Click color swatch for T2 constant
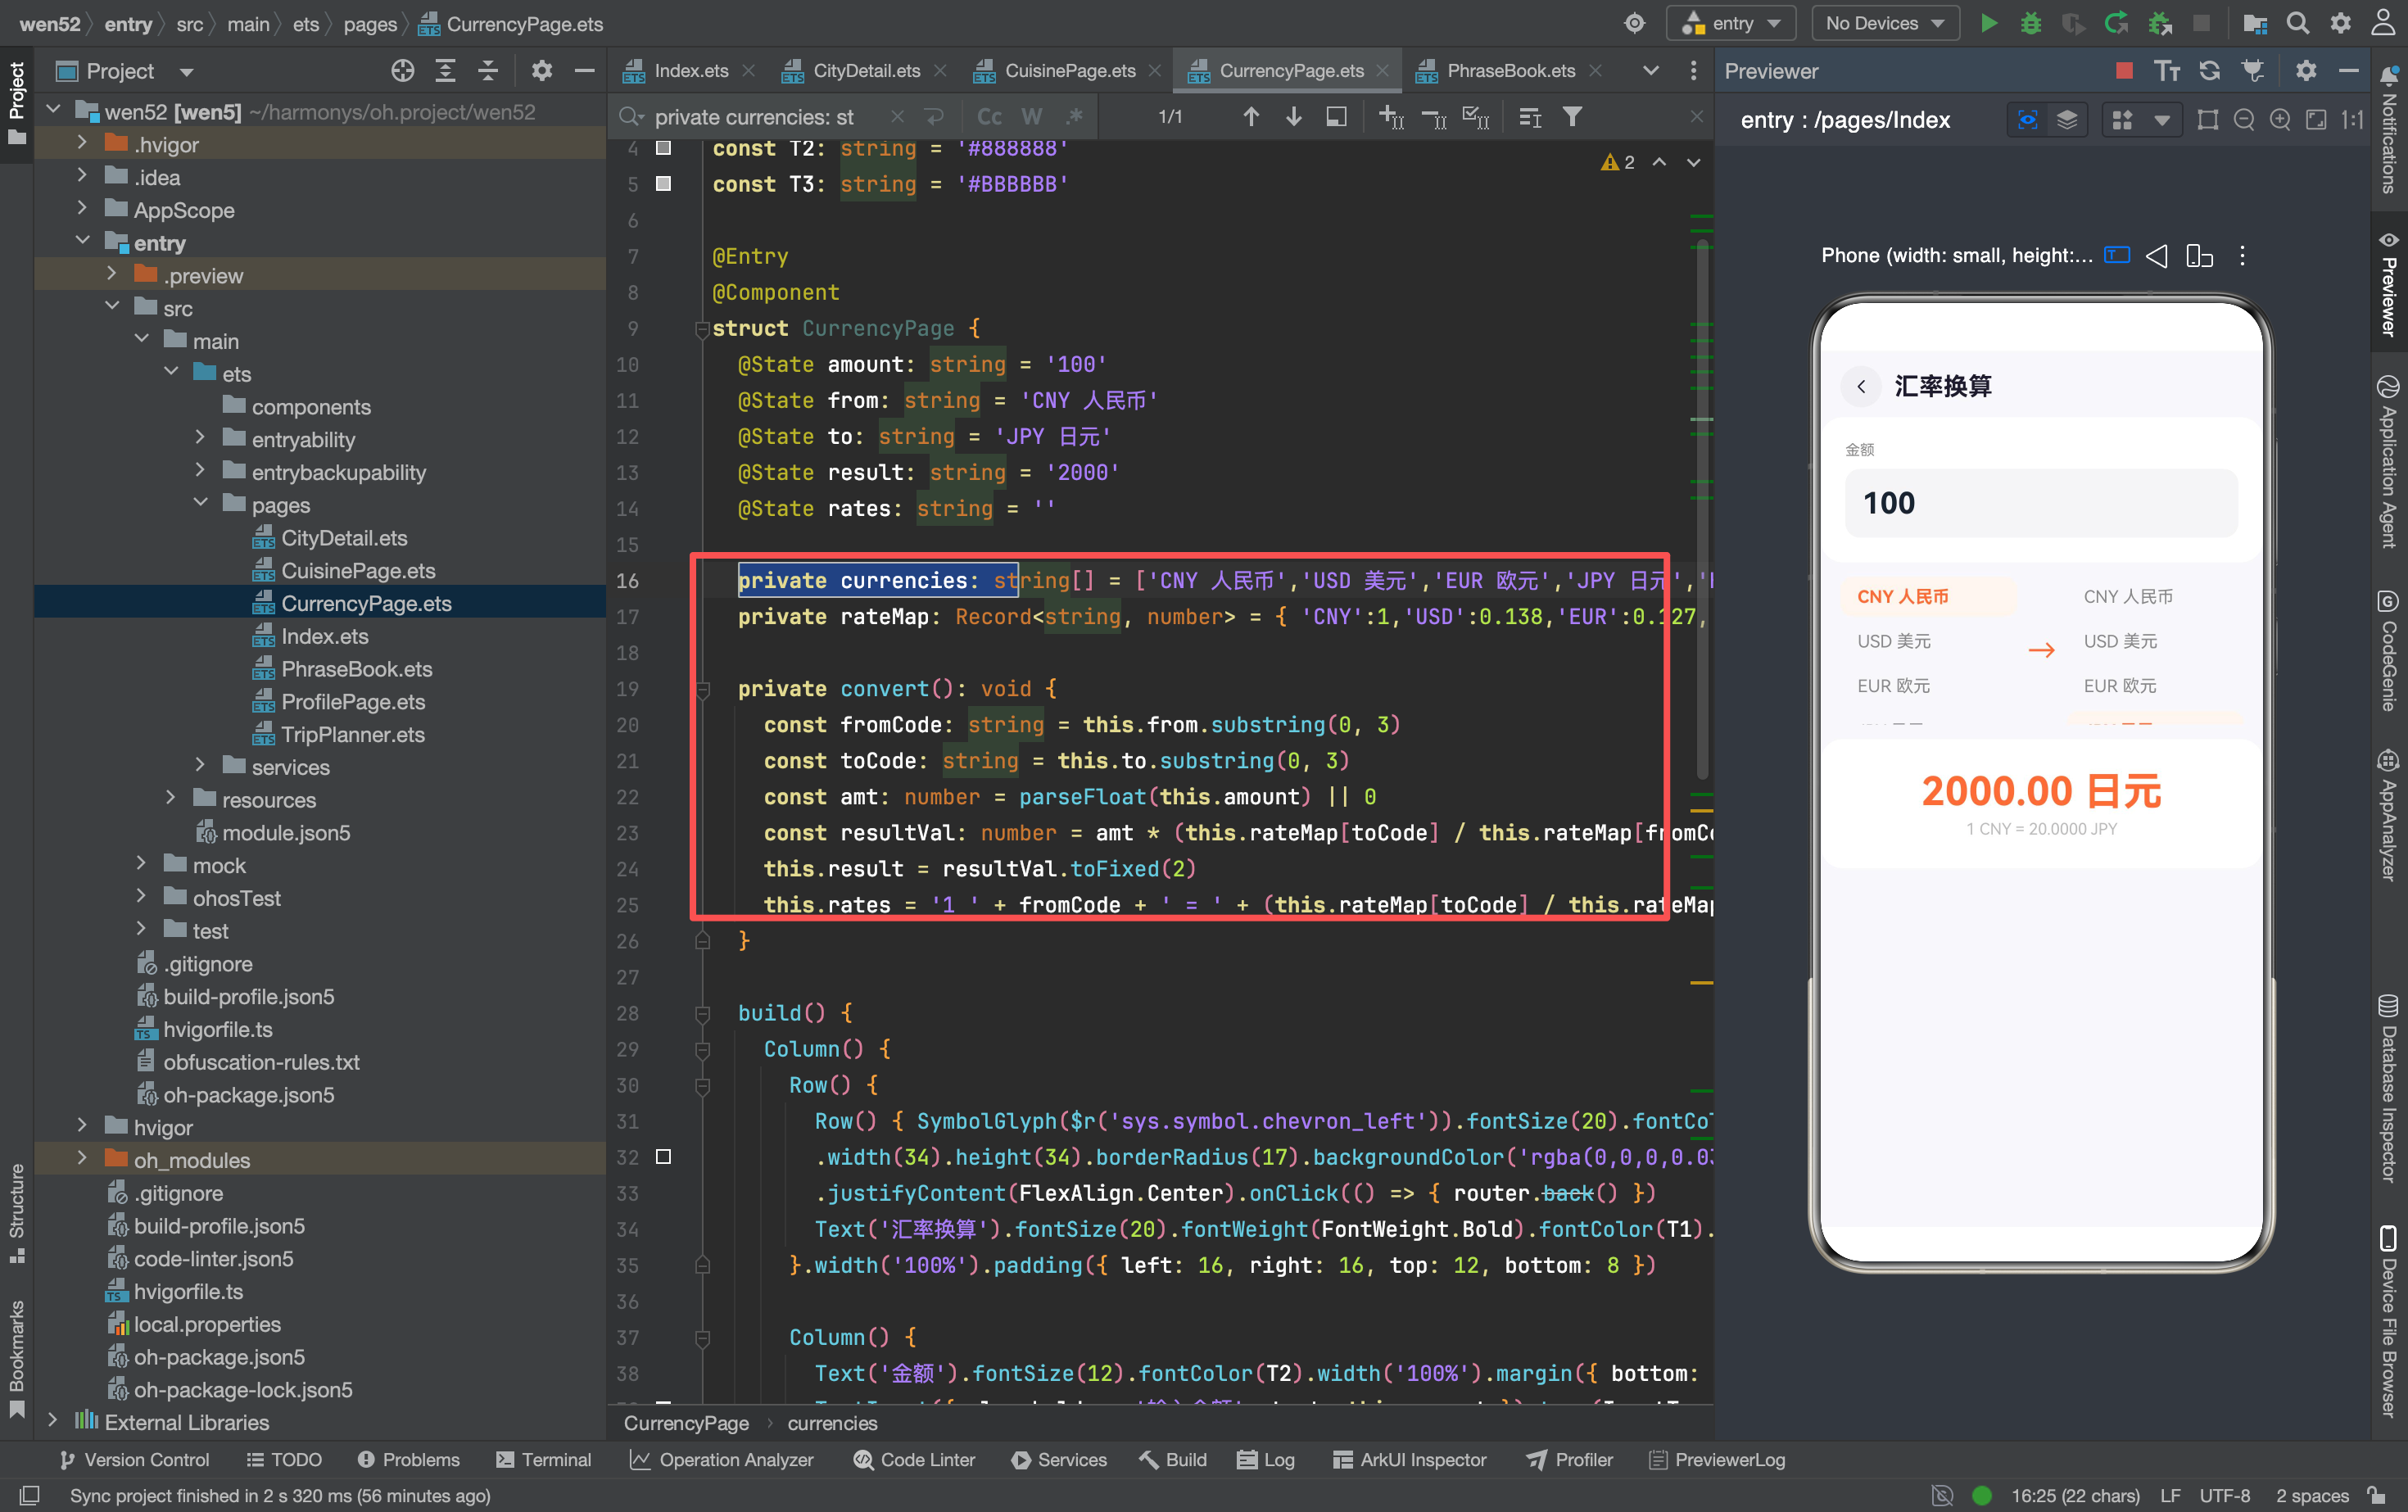The height and width of the screenshot is (1512, 2408). 663,148
